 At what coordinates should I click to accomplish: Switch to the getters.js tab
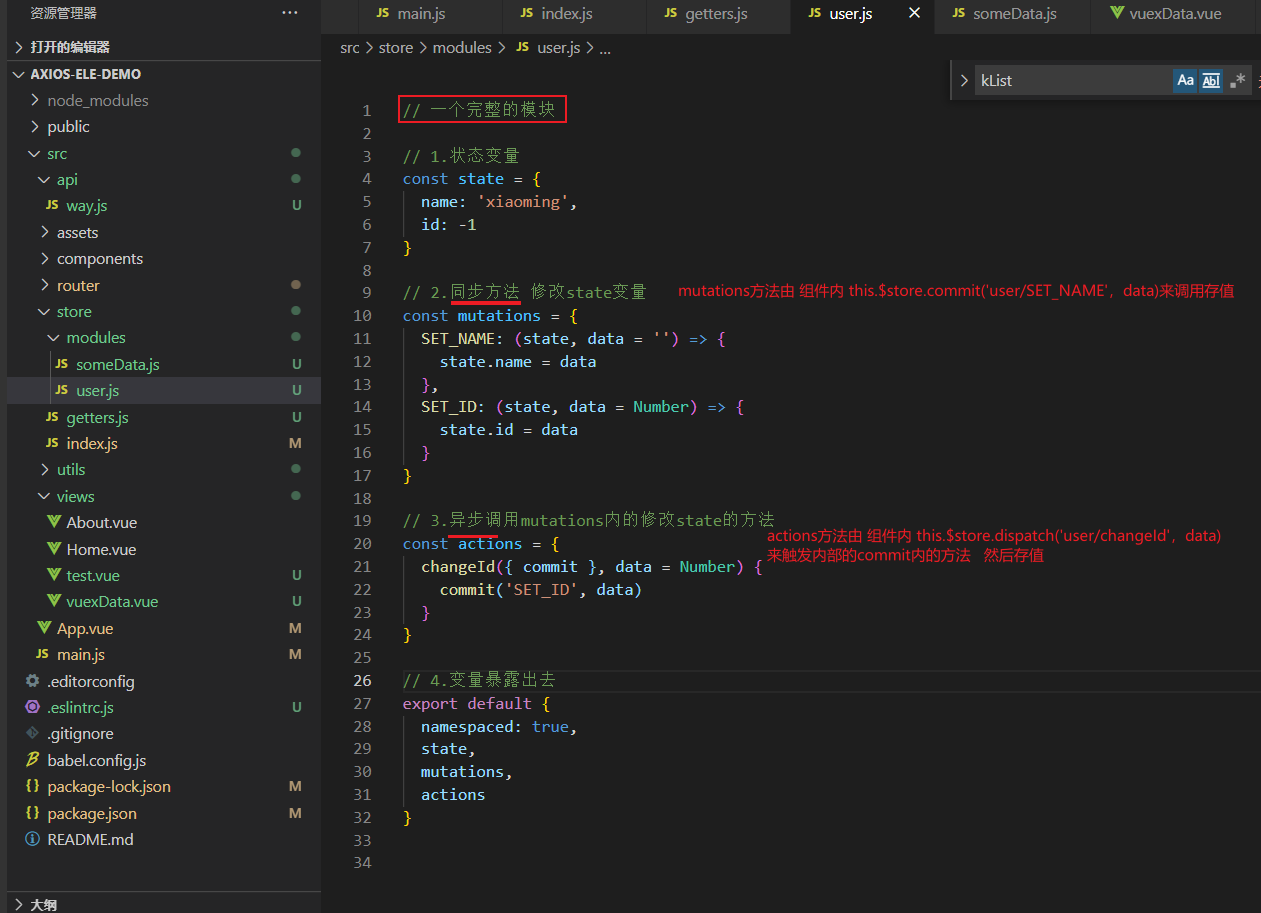coord(705,14)
